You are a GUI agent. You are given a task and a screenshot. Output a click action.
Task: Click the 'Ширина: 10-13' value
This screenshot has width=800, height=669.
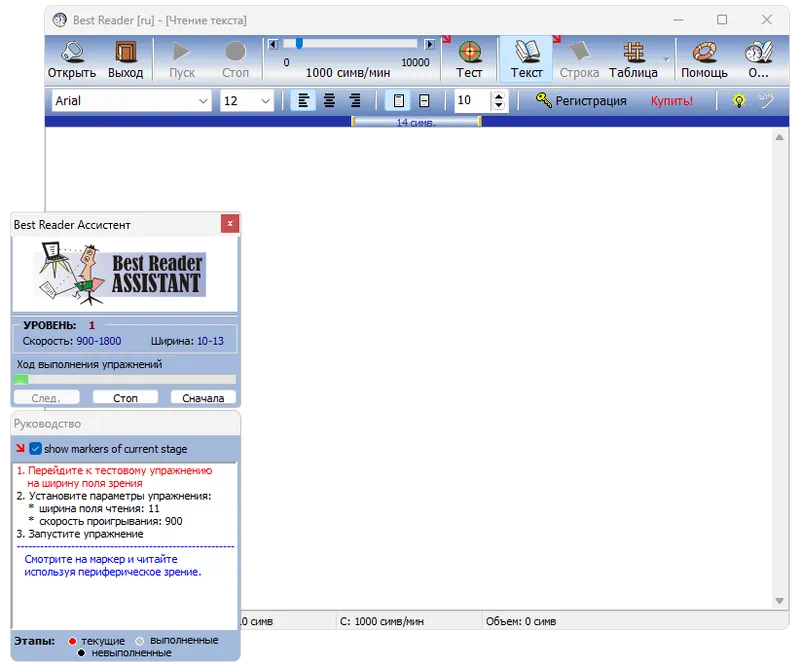click(187, 341)
